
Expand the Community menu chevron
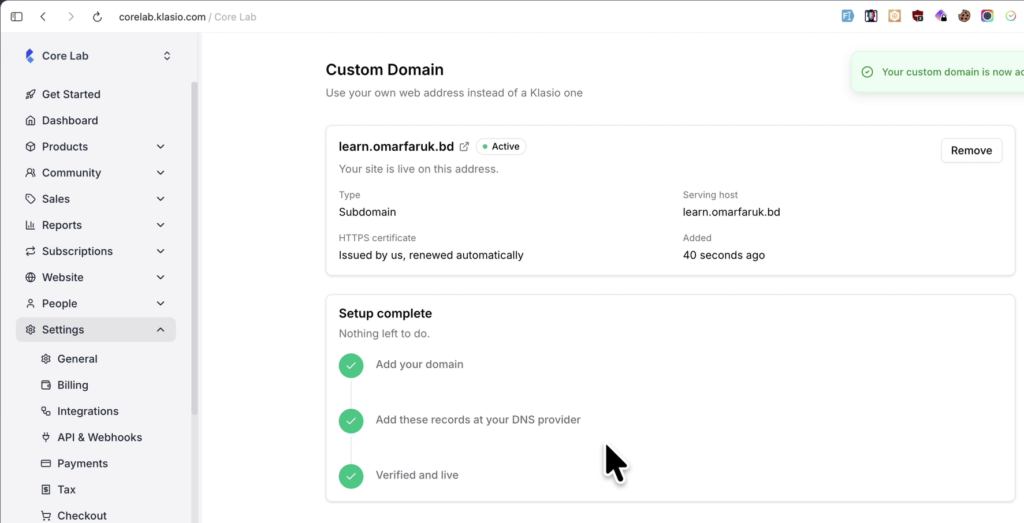click(161, 173)
